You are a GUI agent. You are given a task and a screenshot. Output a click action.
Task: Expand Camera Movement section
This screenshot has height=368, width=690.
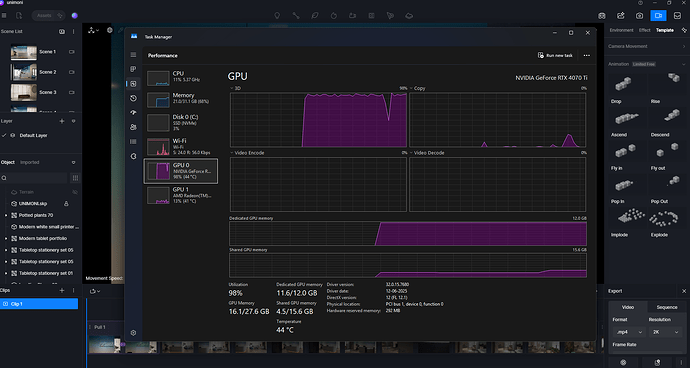tap(684, 46)
